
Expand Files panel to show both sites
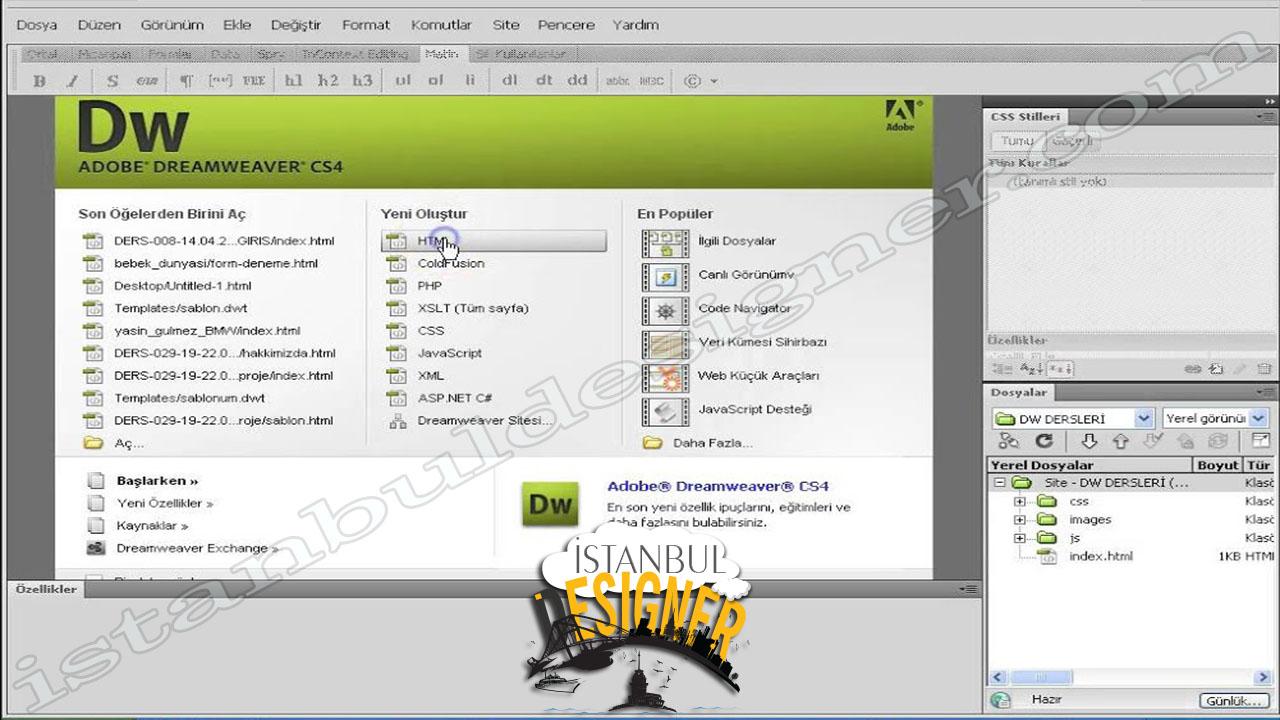coord(1260,441)
